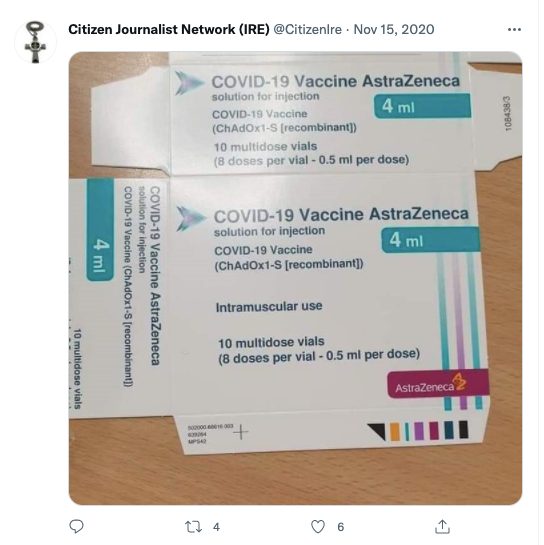Click the arrow logo beside the top vaccine title

(x=188, y=83)
